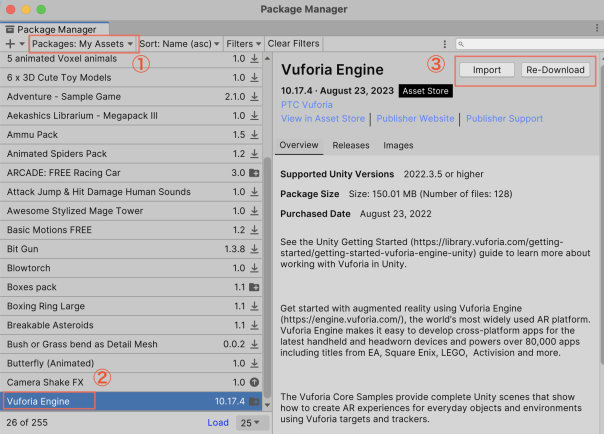Click download icon for Aekashics Librarium - Megapack III
This screenshot has height=434, width=604.
254,116
